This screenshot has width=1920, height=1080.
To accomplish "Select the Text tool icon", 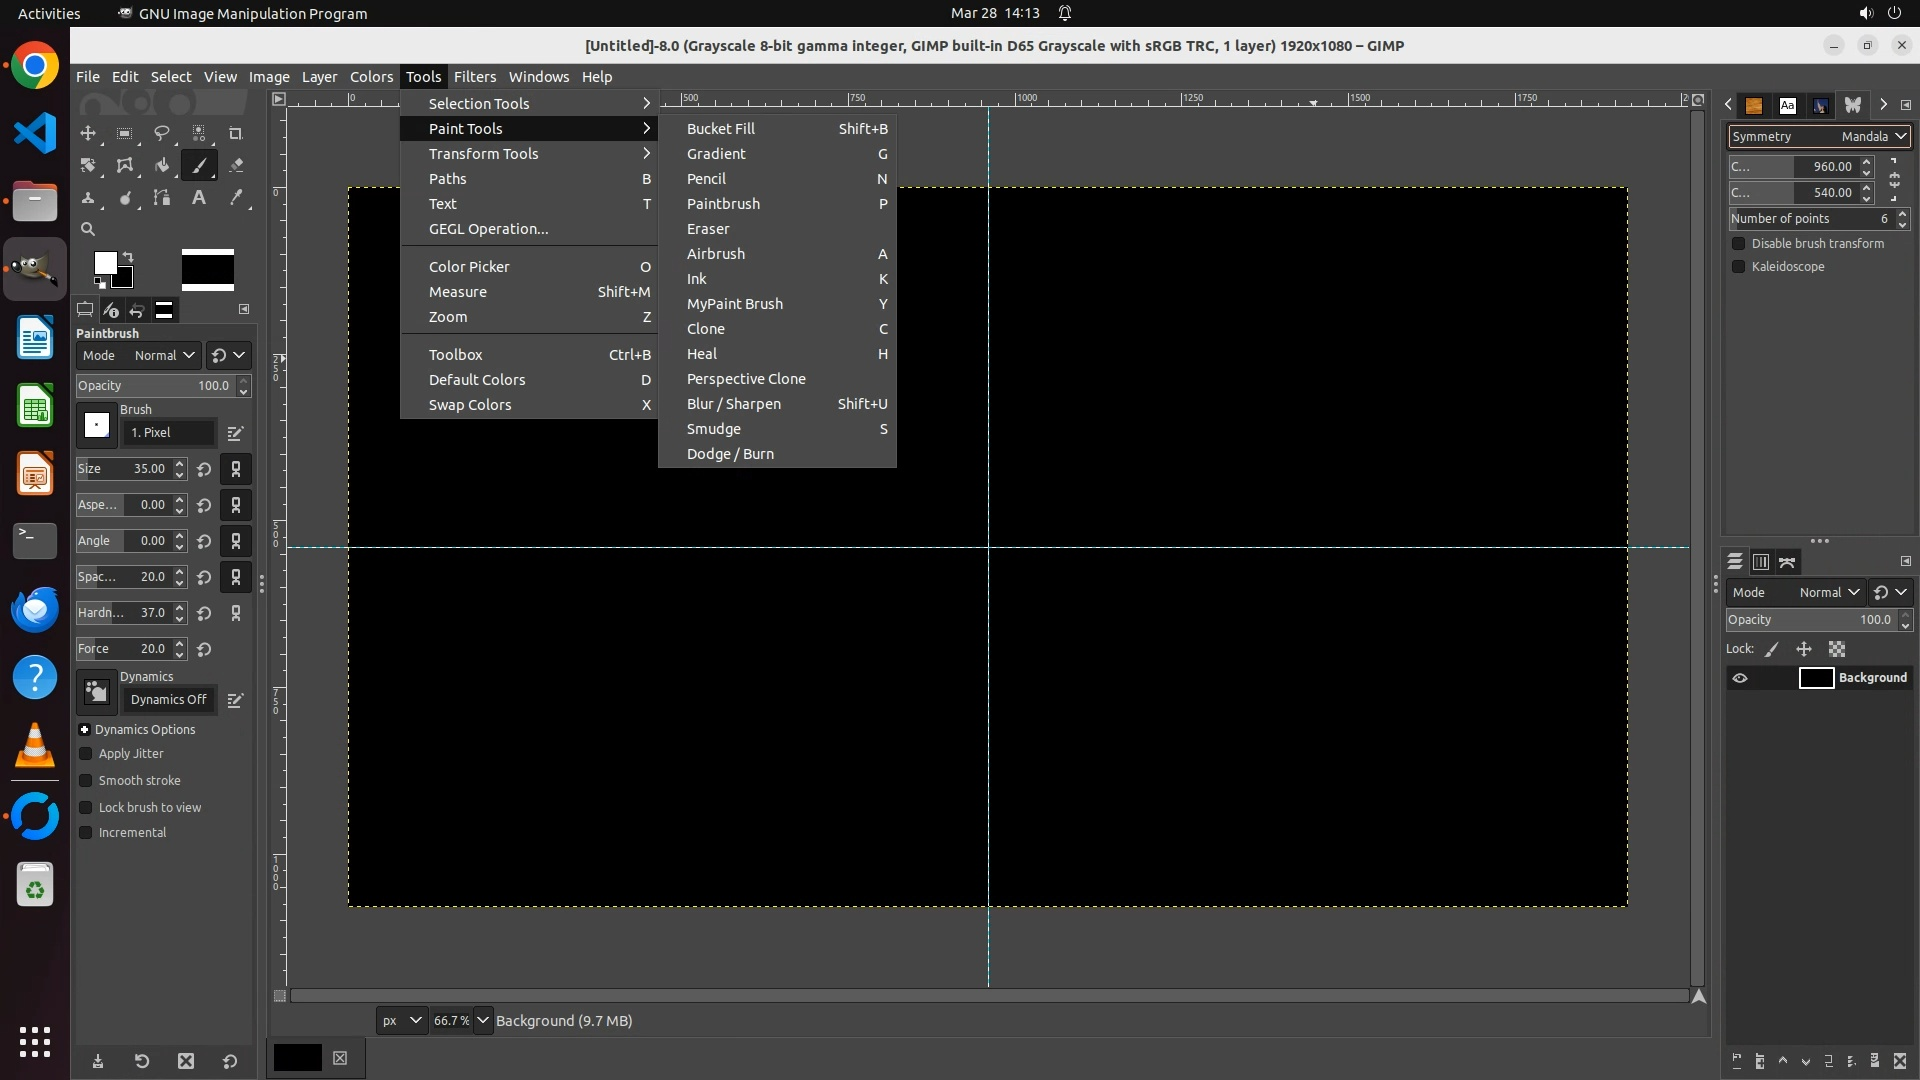I will 199,197.
